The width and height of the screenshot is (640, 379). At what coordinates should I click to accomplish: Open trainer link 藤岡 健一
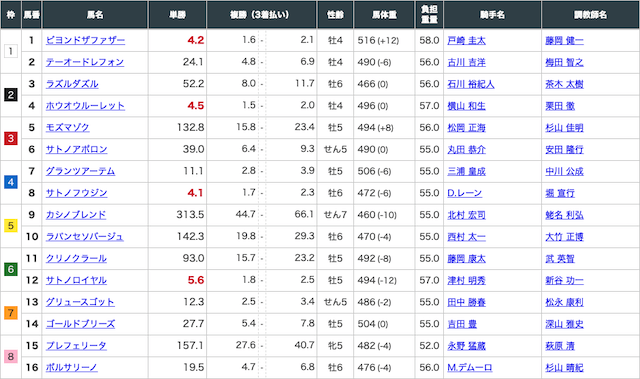coord(564,40)
